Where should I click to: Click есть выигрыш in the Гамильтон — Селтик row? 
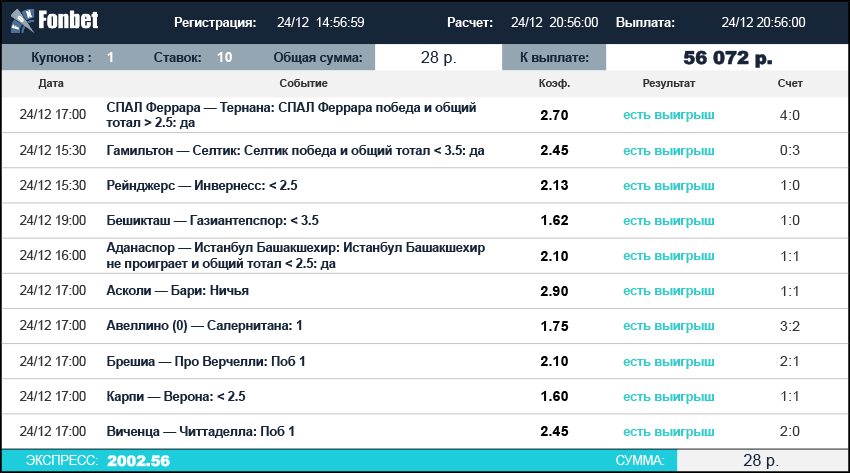coord(668,151)
